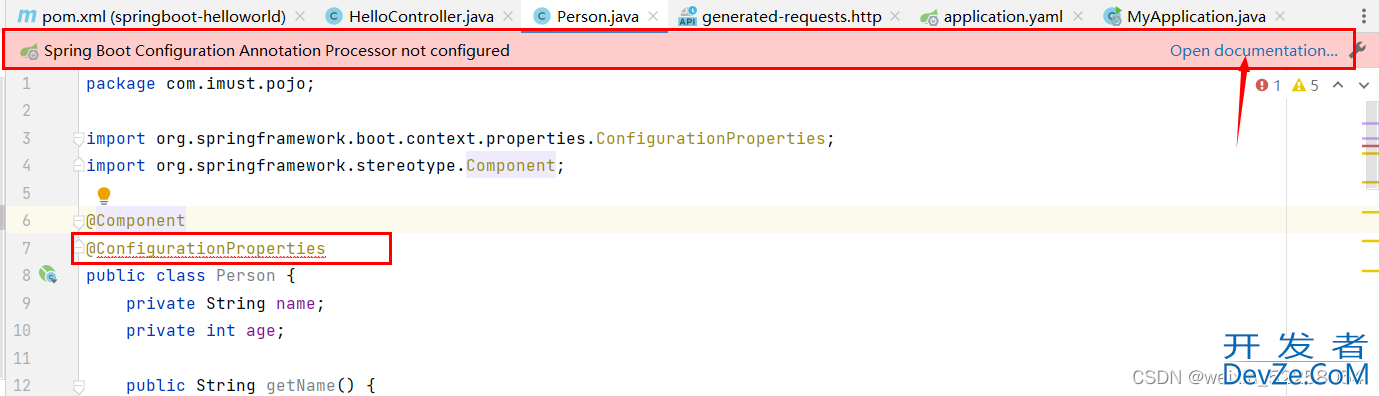The width and height of the screenshot is (1379, 396).
Task: Click the yellow intention lightbulb icon
Action: (x=103, y=195)
